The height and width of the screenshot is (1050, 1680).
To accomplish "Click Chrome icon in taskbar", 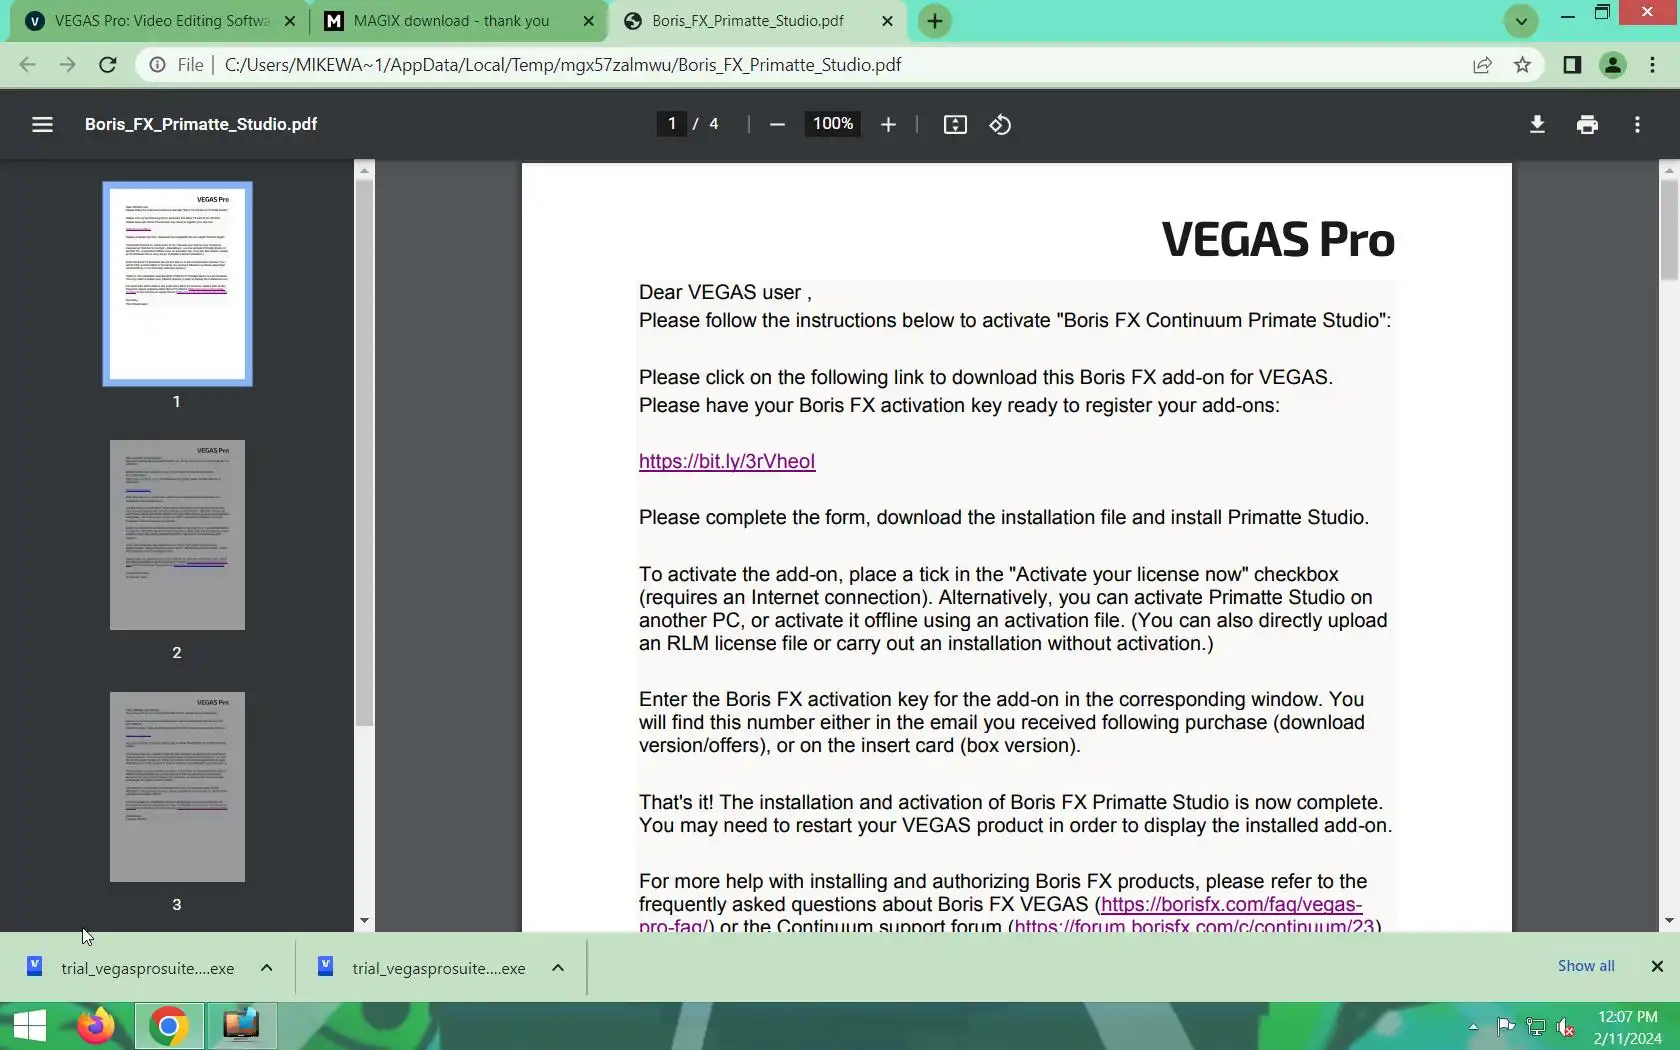I will click(x=169, y=1026).
